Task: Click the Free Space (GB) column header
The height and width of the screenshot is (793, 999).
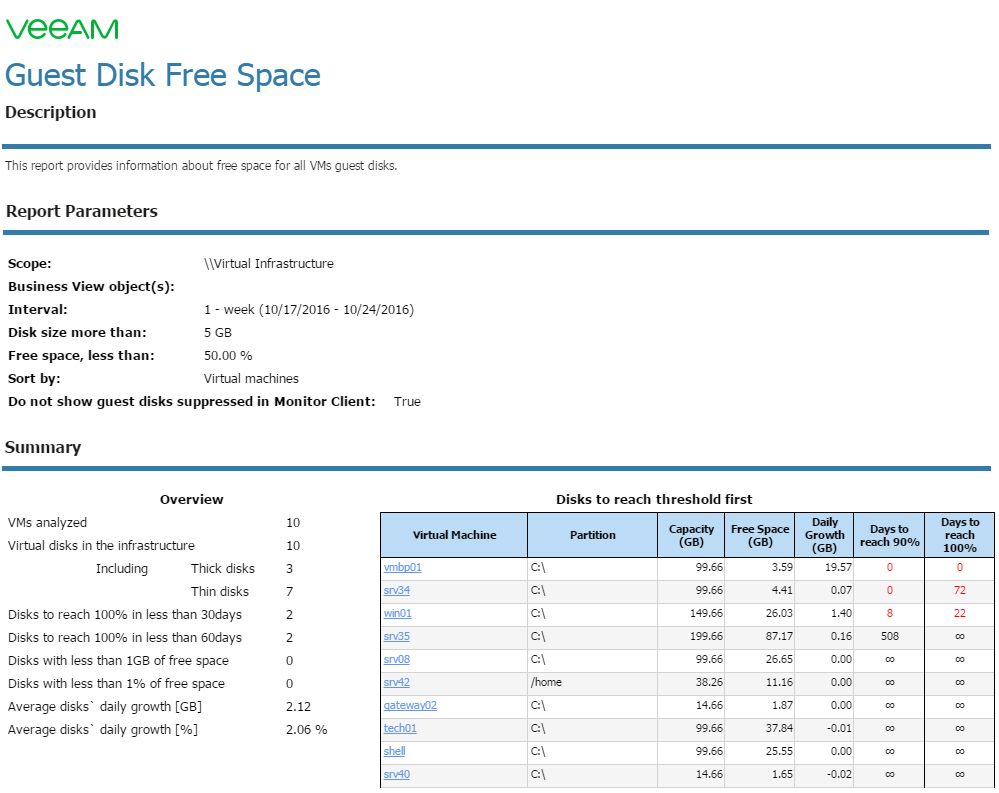Action: [760, 535]
